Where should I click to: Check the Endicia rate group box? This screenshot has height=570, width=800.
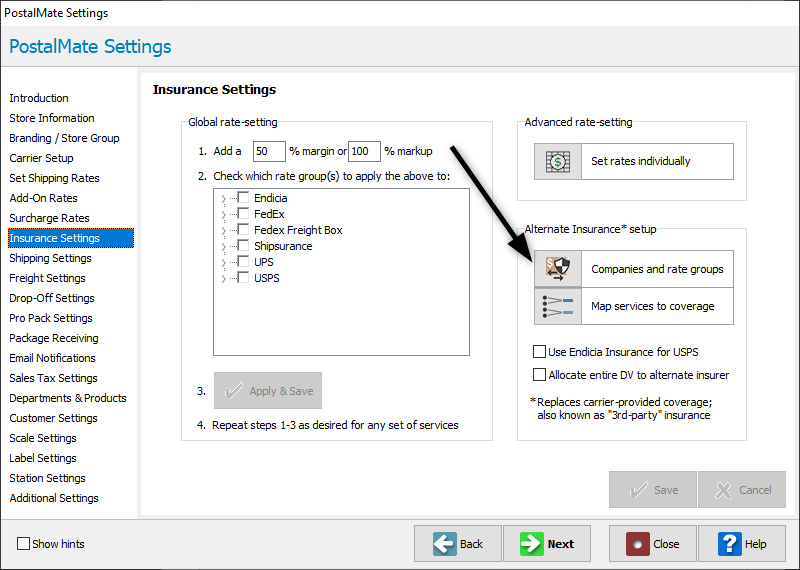click(x=243, y=197)
